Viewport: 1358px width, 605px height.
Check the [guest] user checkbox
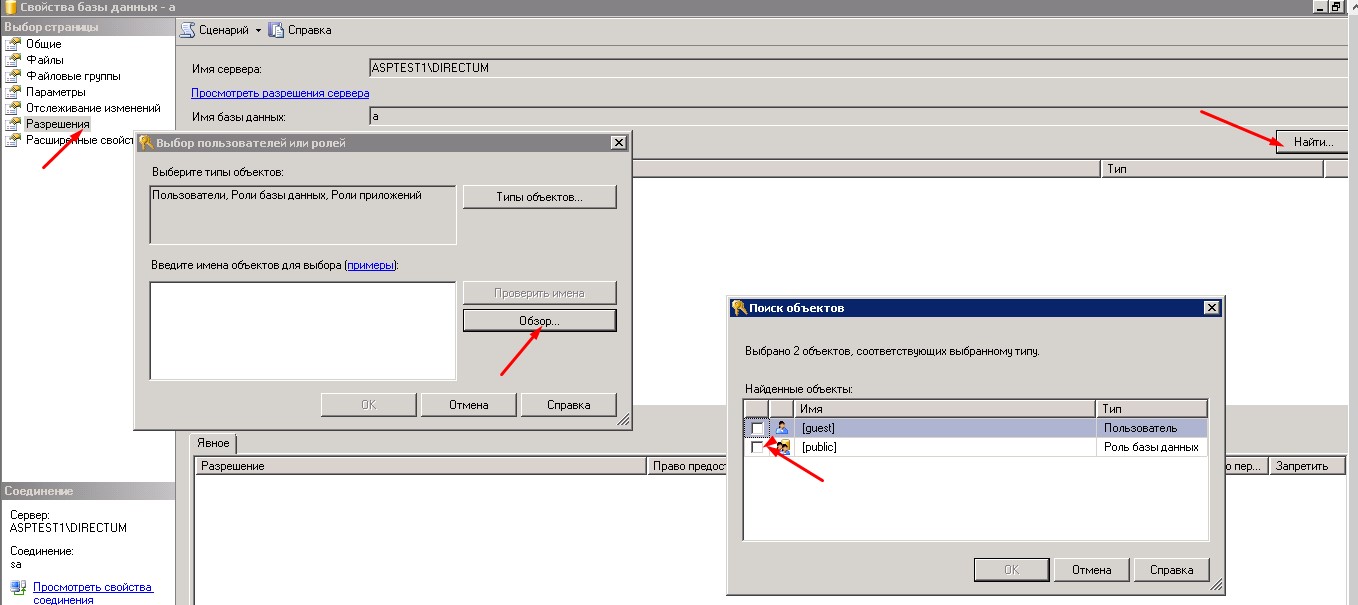757,428
